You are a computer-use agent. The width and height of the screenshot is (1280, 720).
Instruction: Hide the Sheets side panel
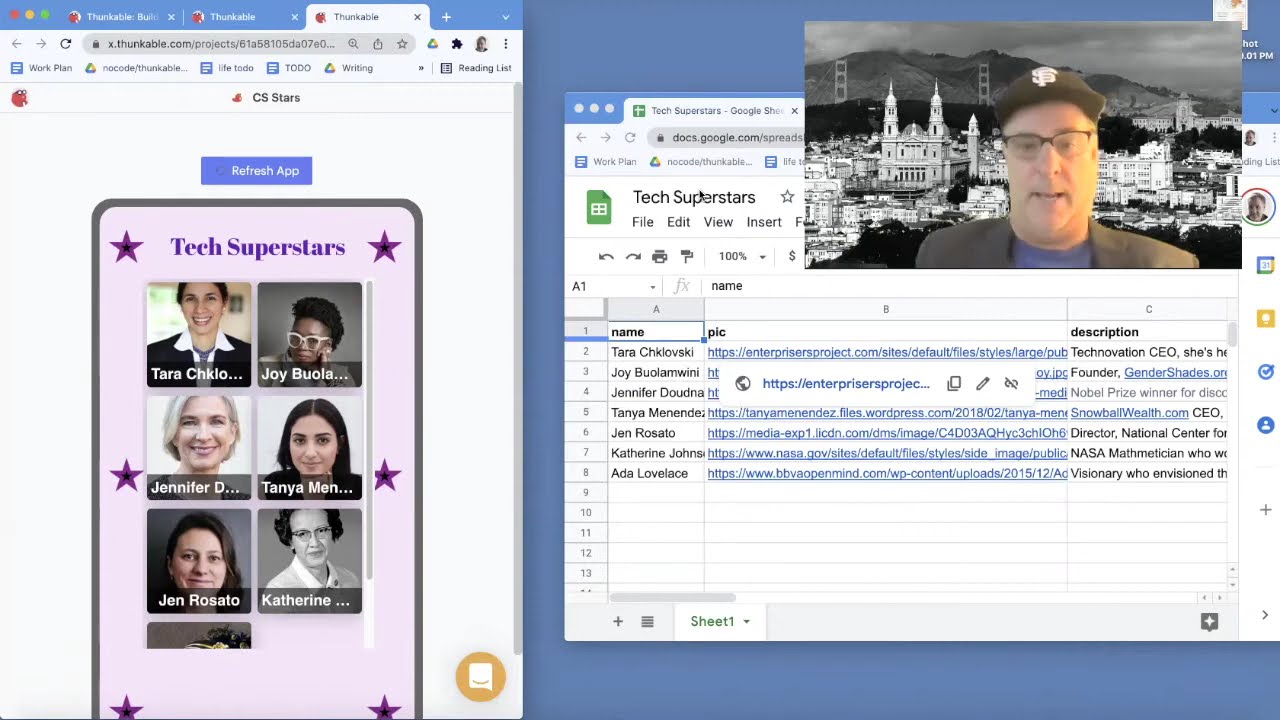pyautogui.click(x=1265, y=615)
